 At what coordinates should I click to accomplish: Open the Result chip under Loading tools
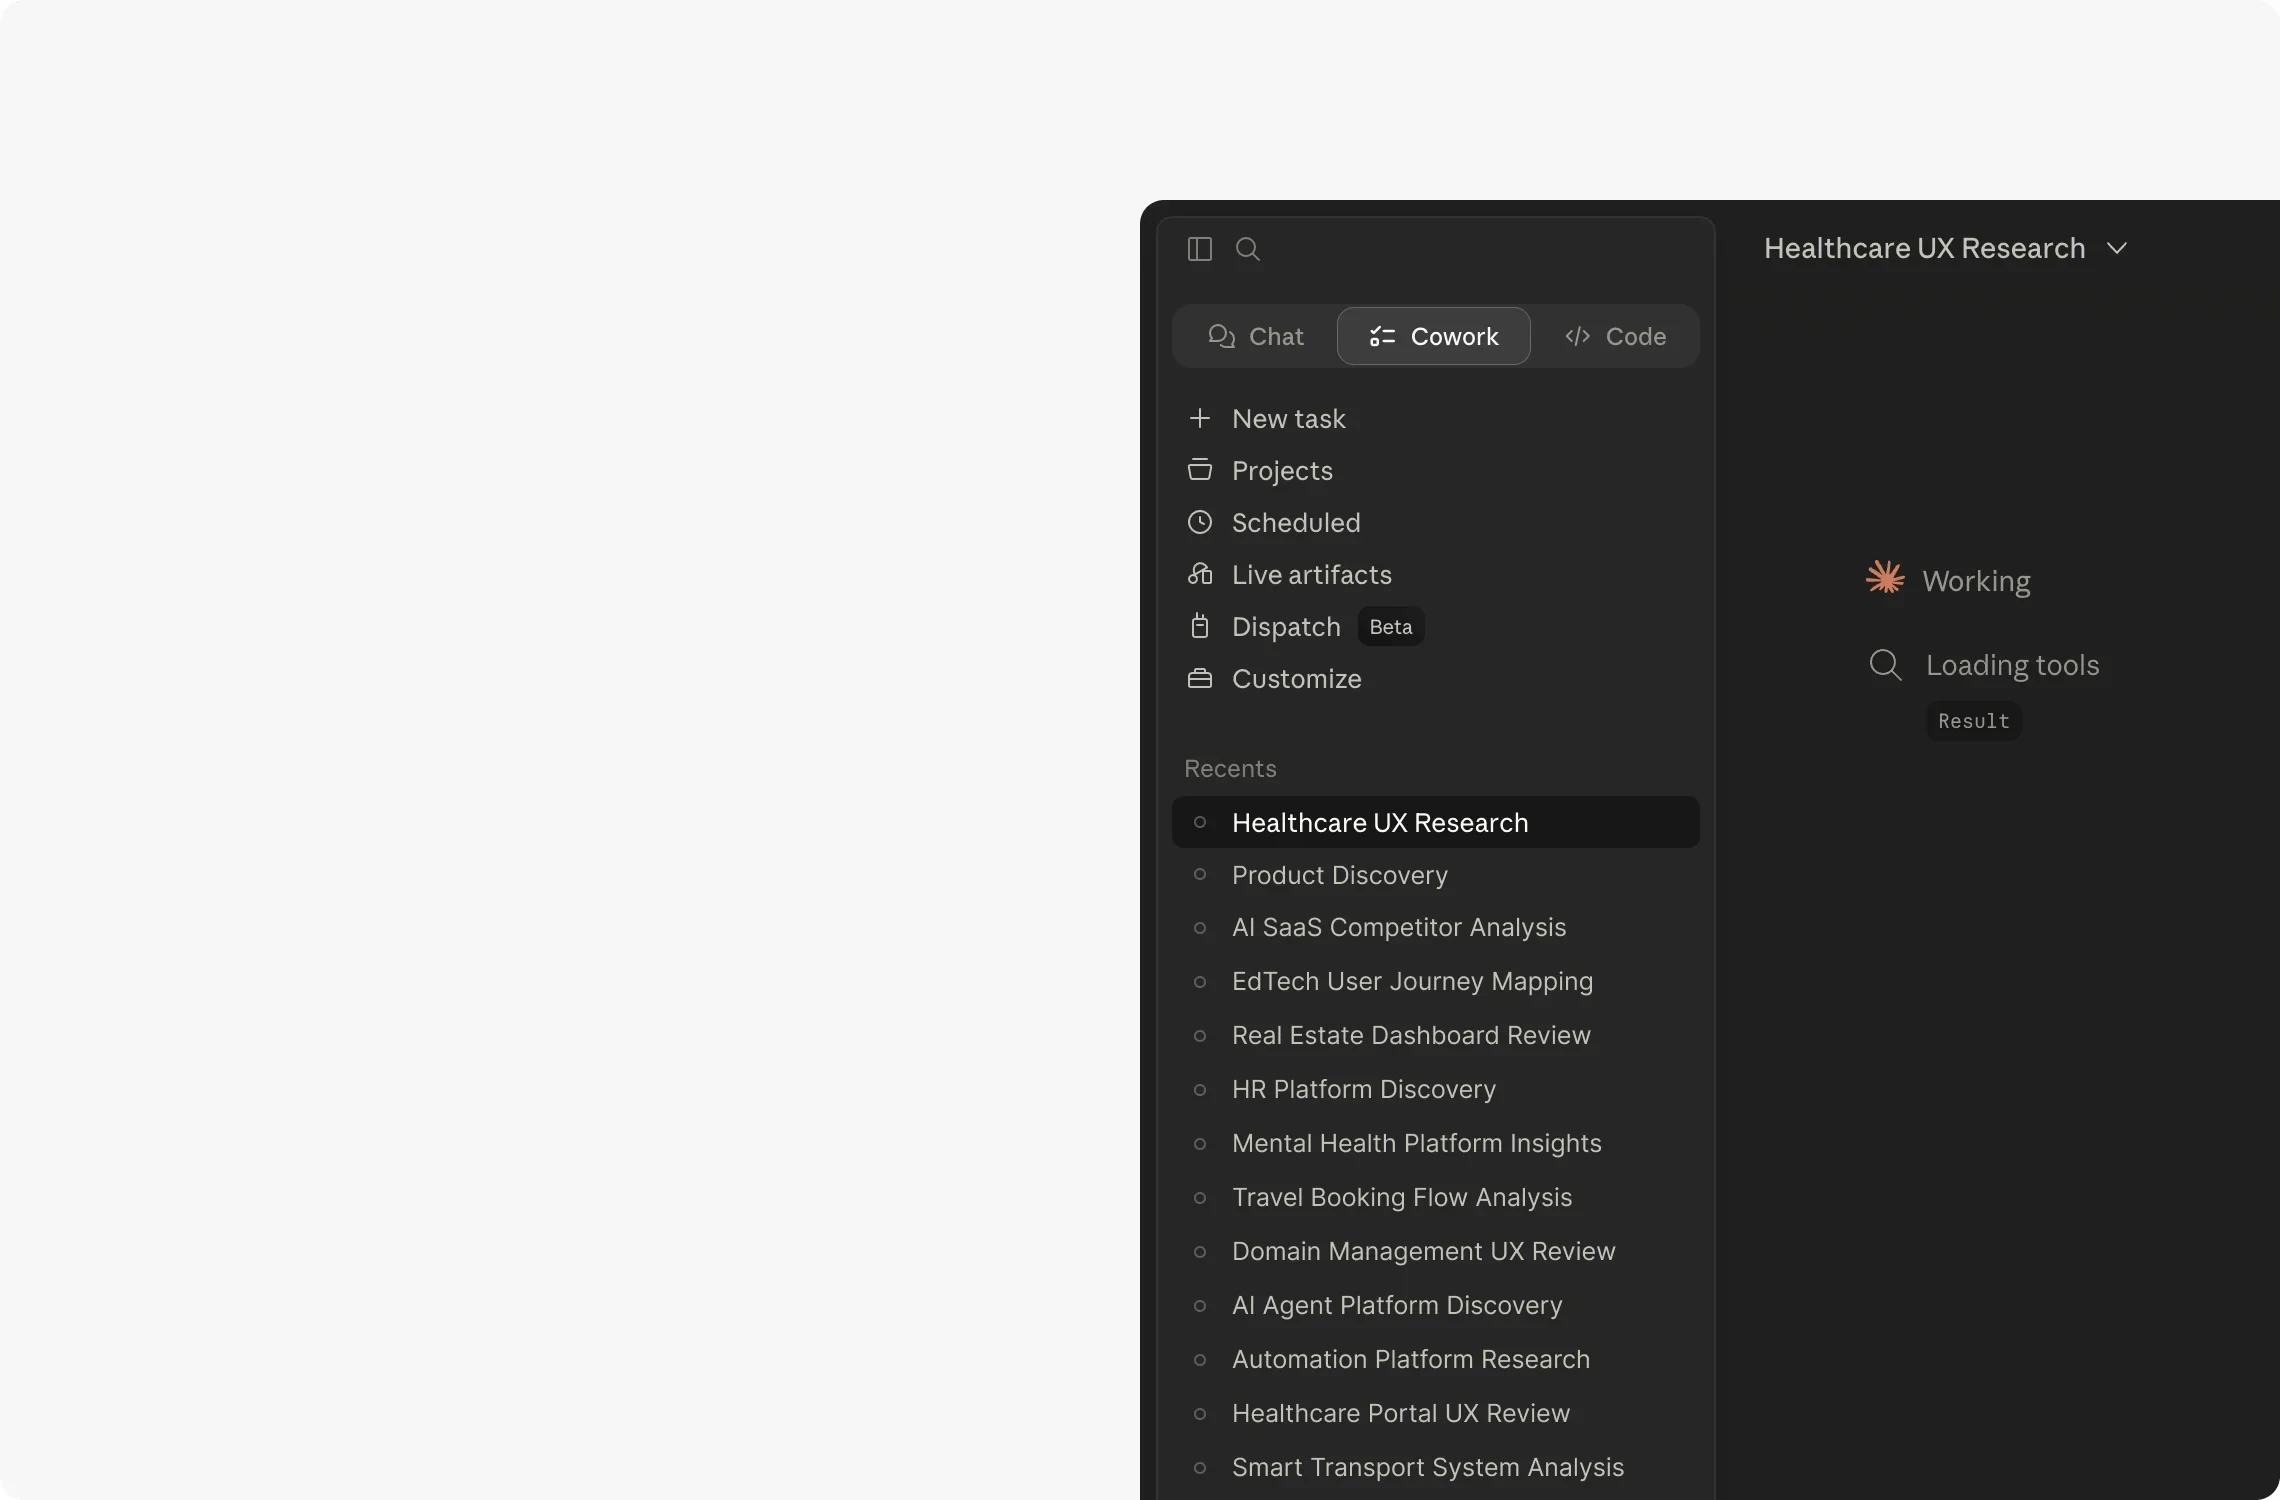(x=1973, y=721)
